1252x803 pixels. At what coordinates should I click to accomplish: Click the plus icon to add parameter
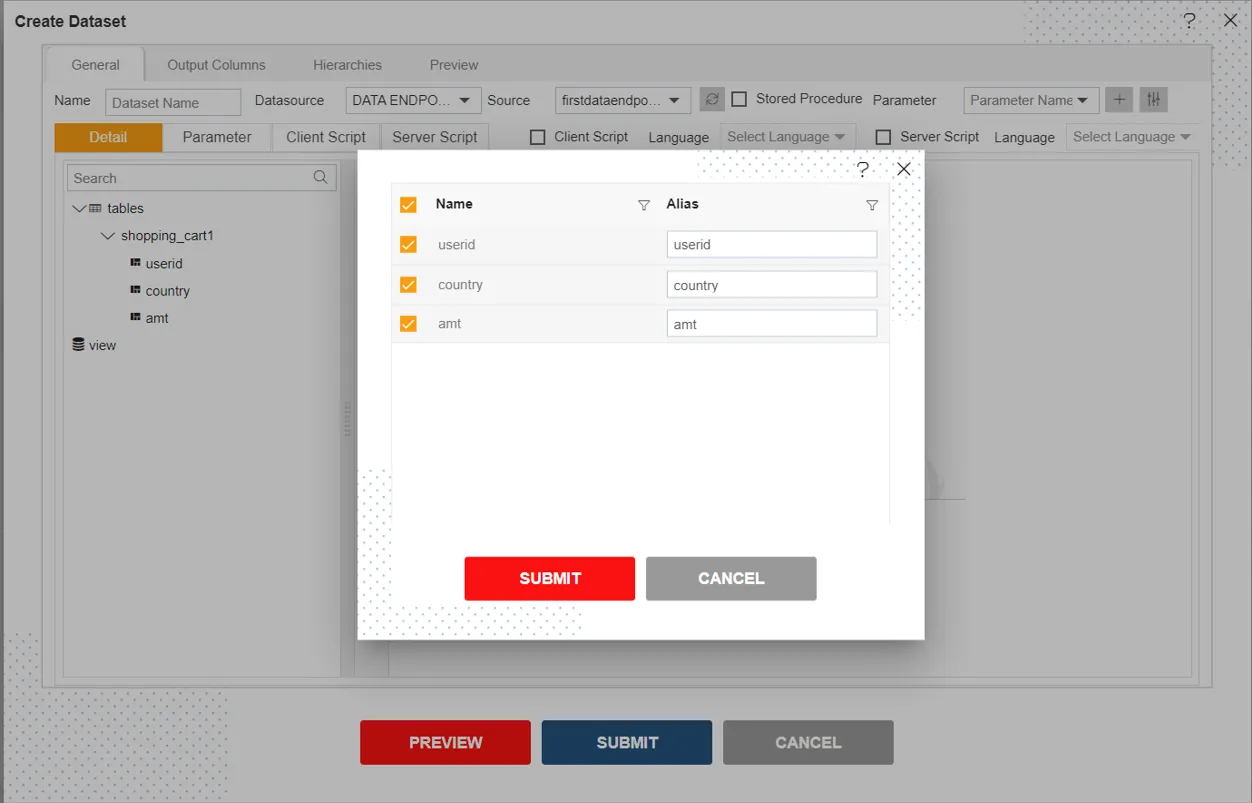point(1119,99)
